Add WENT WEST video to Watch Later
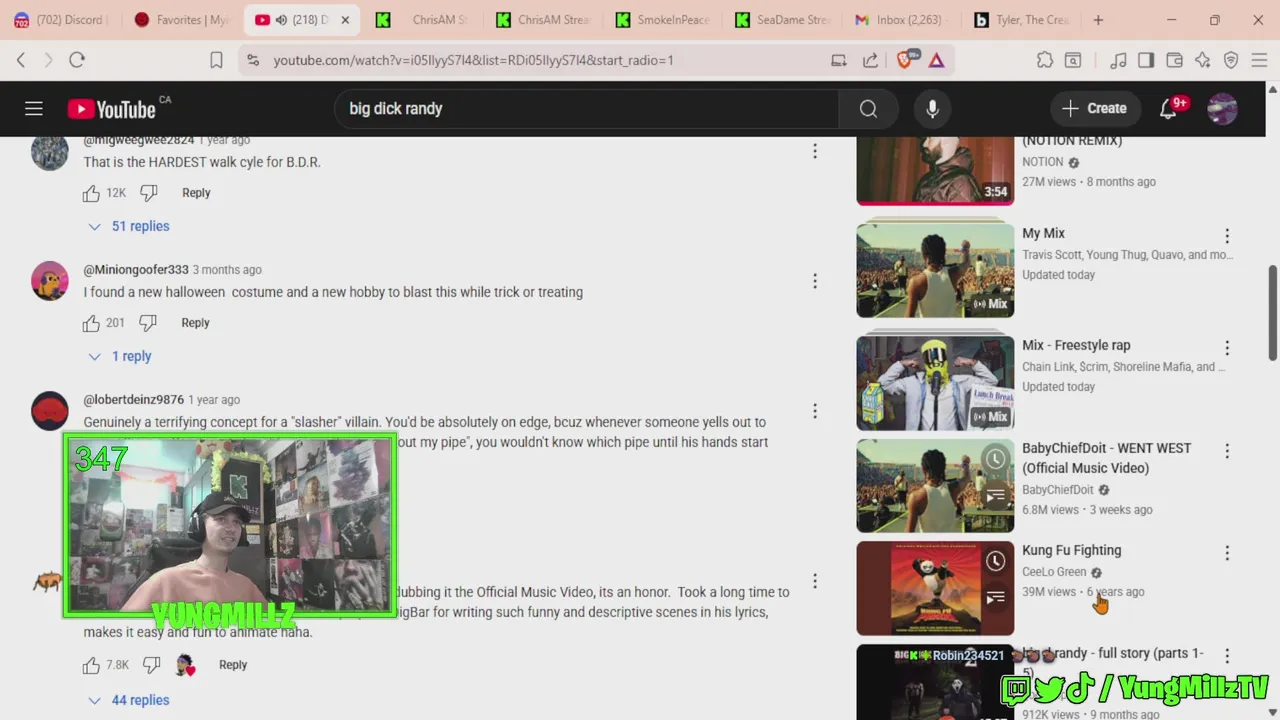Screen dimensions: 1280x720 [995, 459]
